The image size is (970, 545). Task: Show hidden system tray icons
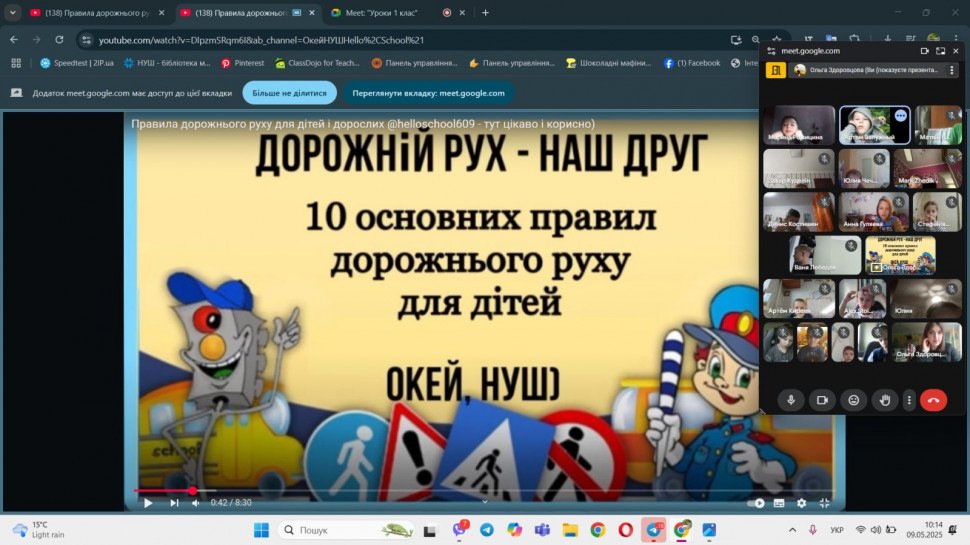[x=792, y=530]
